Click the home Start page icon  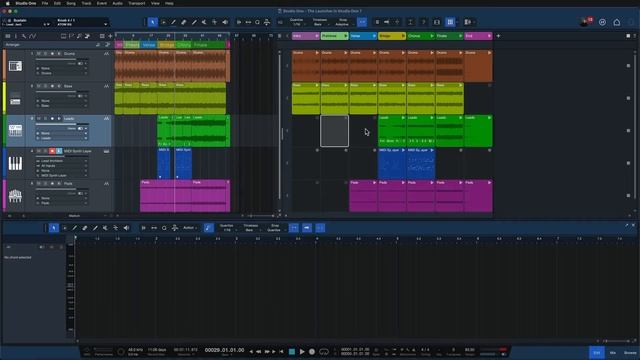[x=617, y=22]
